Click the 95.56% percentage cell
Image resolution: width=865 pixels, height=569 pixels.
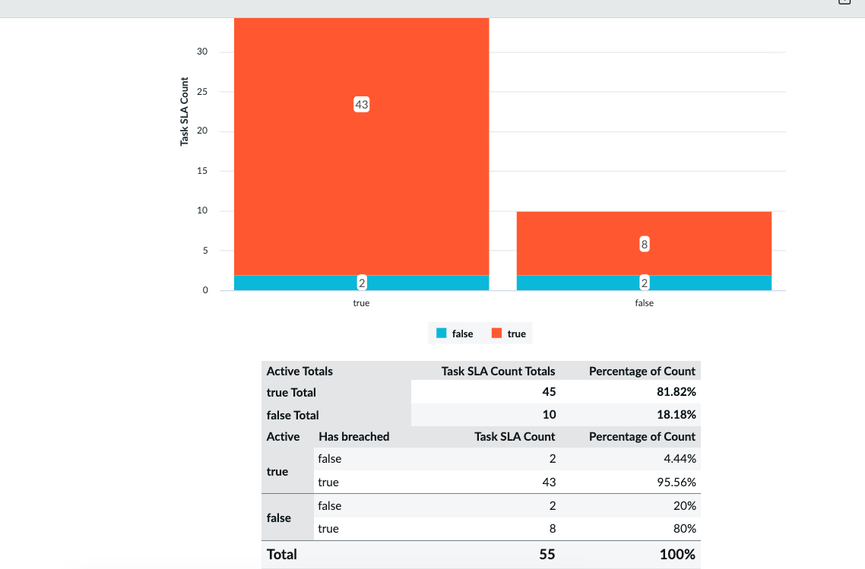pyautogui.click(x=677, y=482)
